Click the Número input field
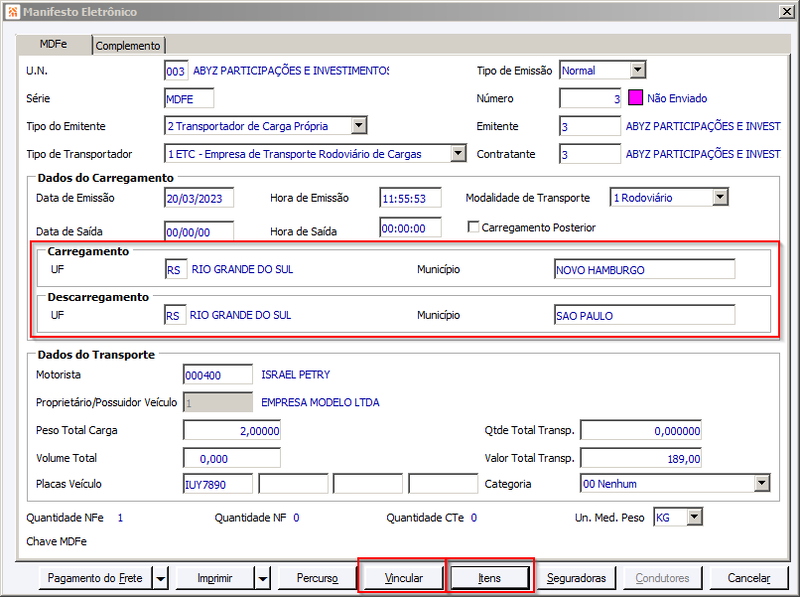Screen dimensions: 800x597 coord(590,98)
